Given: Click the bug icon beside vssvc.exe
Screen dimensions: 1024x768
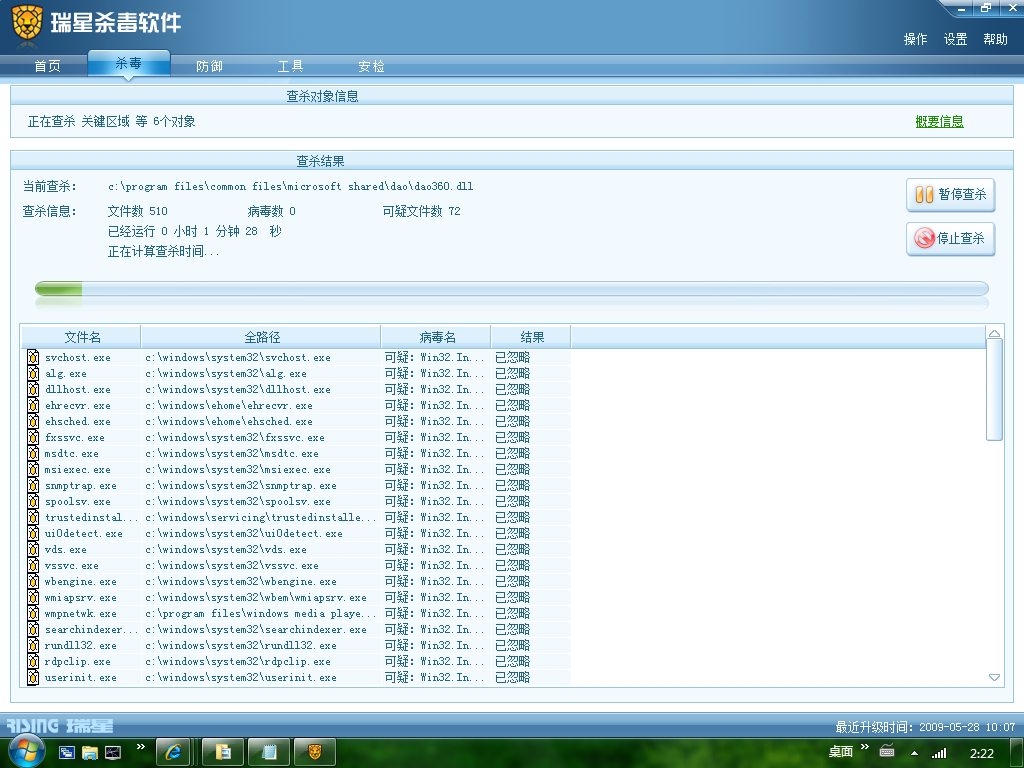Looking at the screenshot, I should [33, 566].
